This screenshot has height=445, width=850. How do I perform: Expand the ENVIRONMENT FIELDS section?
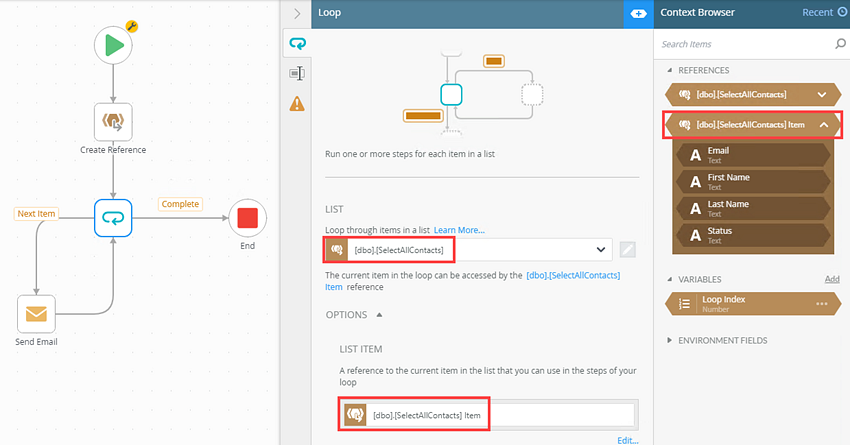click(x=669, y=340)
